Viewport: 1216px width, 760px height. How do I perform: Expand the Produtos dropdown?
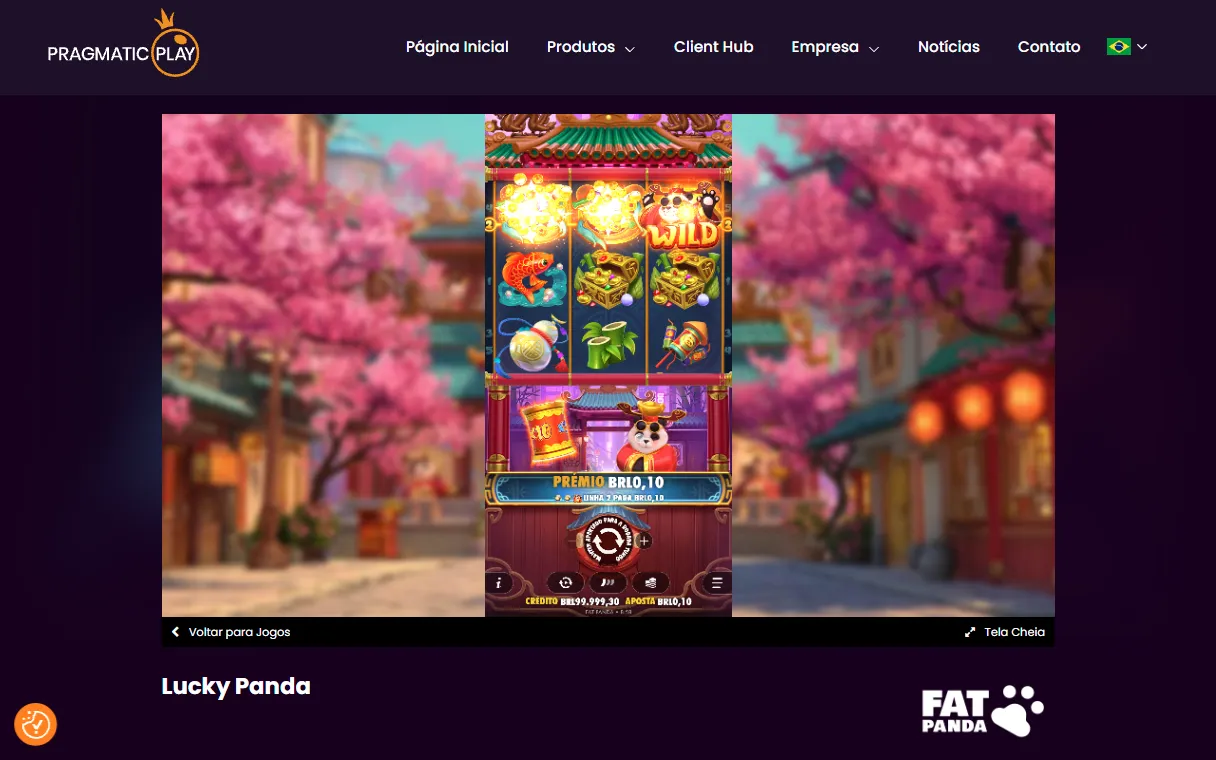coord(629,48)
